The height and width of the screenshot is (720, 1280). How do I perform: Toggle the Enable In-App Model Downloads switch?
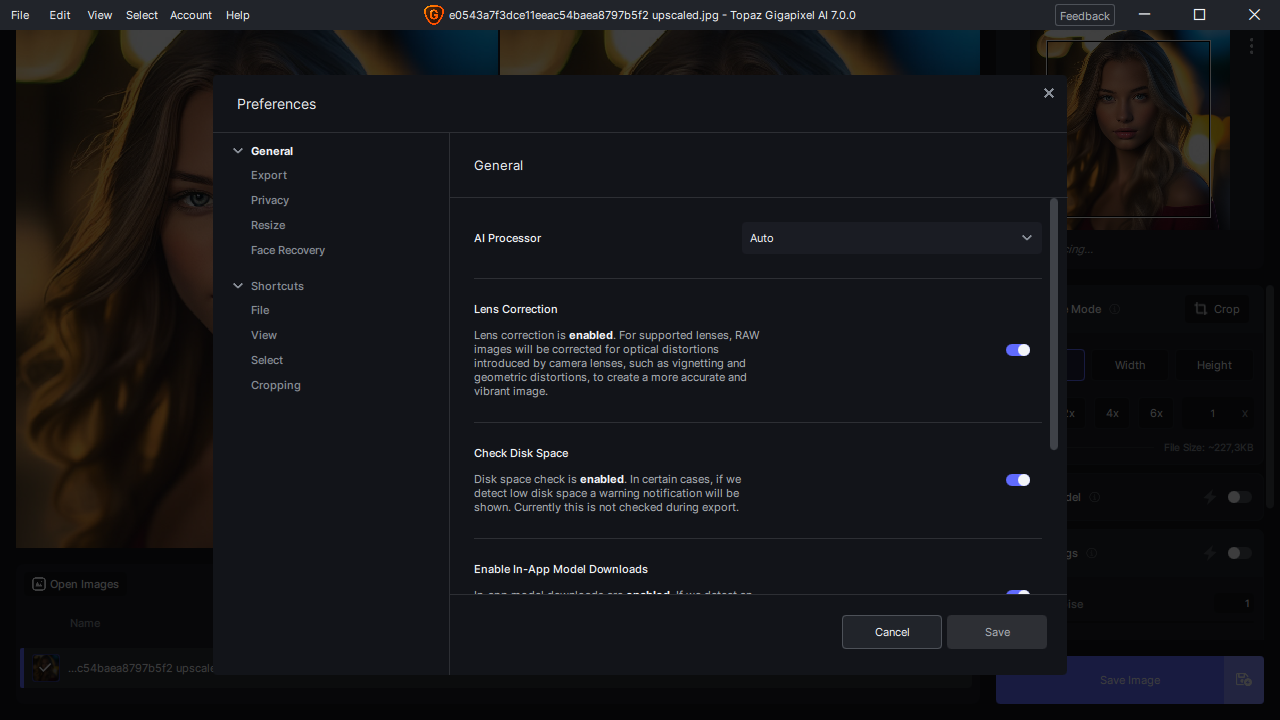coord(1018,593)
